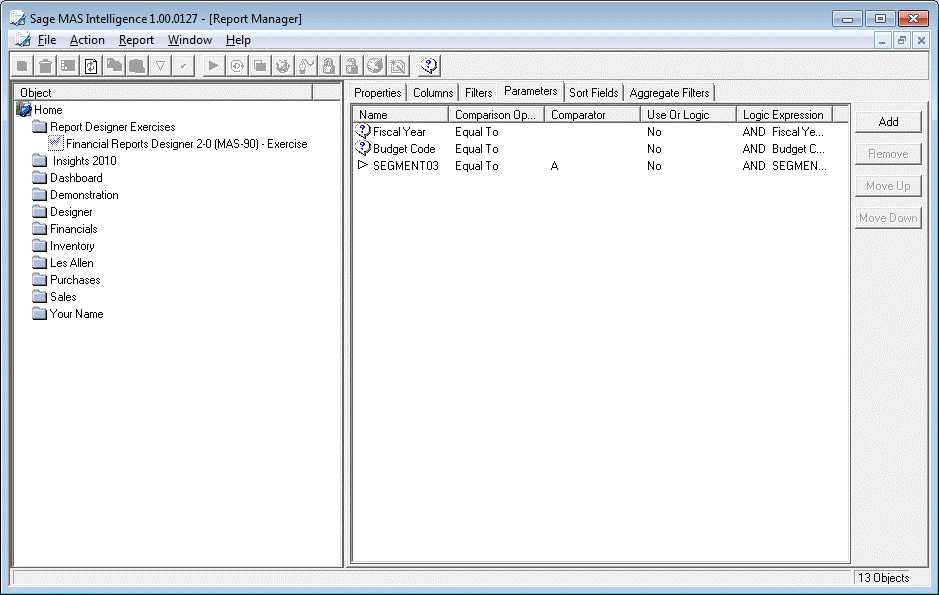Click the Delete trash can toolbar icon

[45, 66]
